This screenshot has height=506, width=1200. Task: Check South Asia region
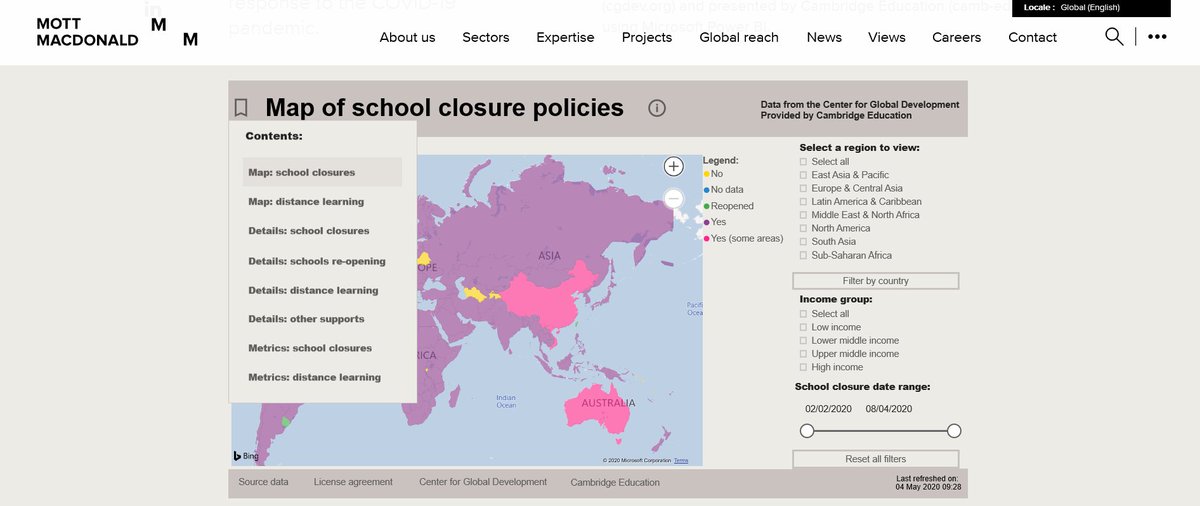[803, 242]
